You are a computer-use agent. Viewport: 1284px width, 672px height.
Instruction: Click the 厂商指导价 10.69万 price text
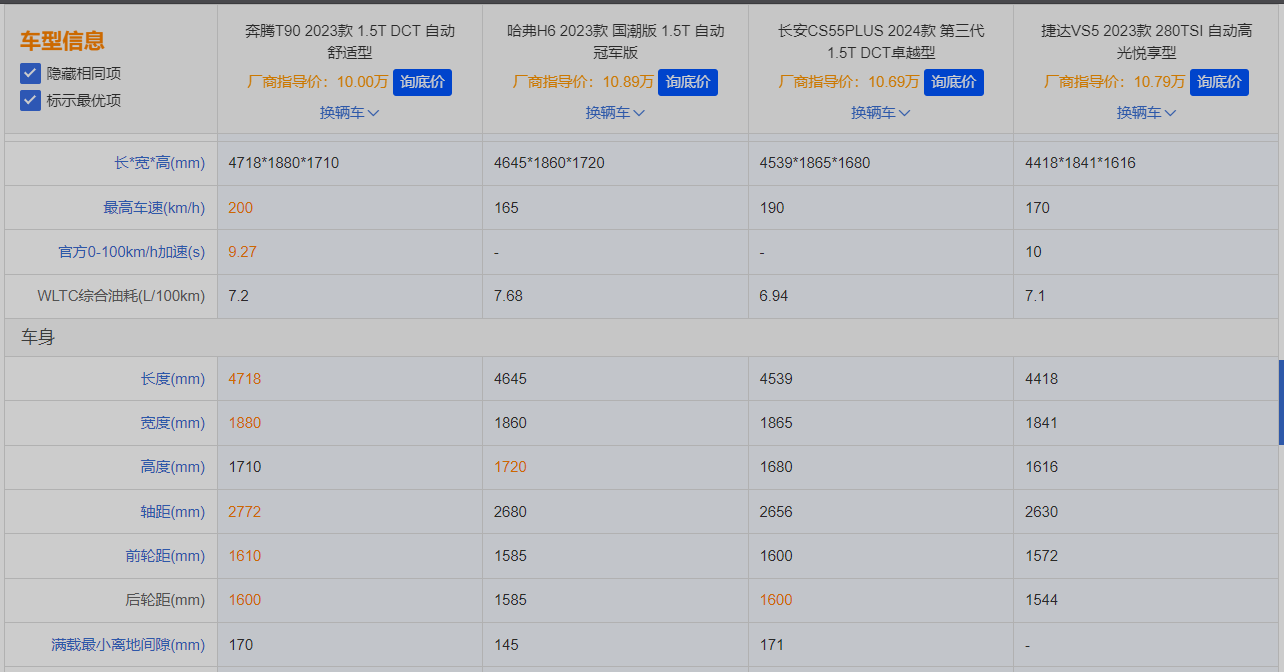849,82
